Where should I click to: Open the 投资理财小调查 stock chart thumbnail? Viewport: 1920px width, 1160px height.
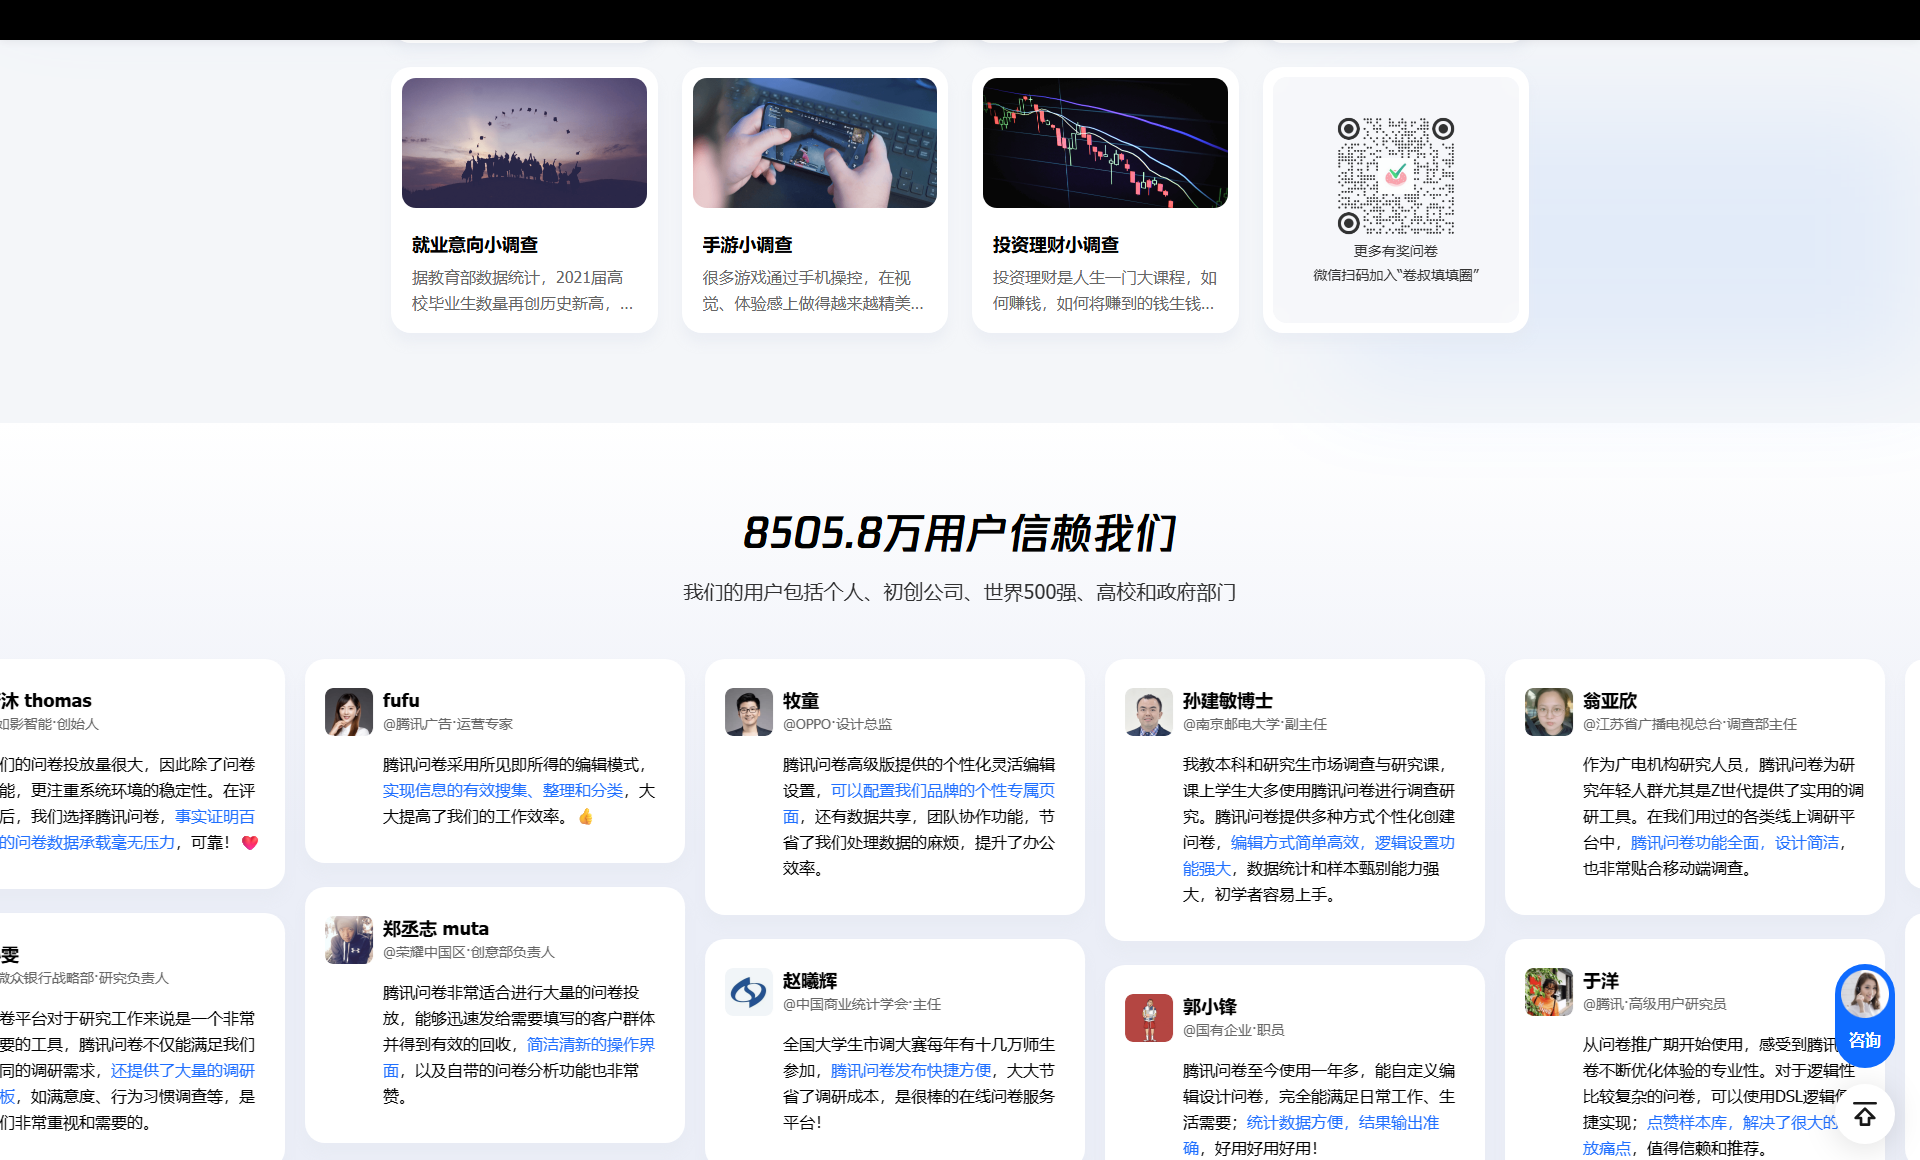(x=1105, y=143)
